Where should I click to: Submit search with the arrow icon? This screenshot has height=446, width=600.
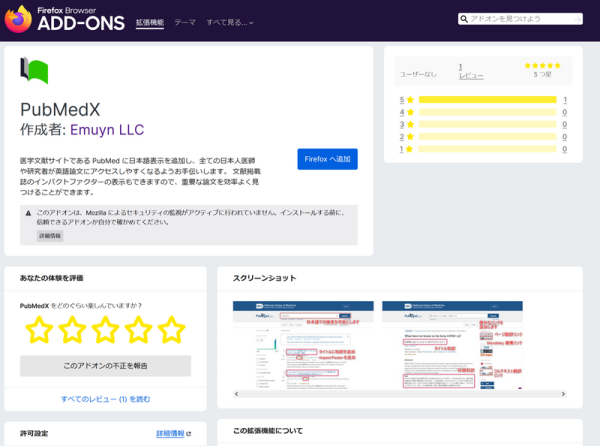pos(577,19)
